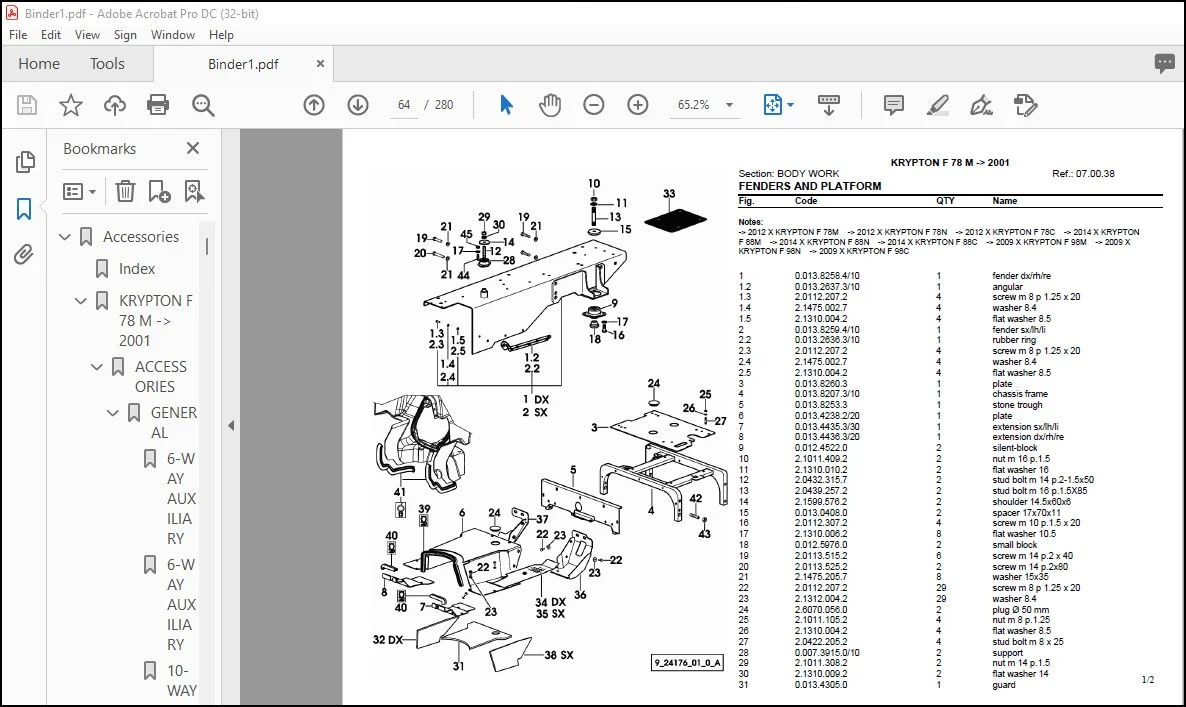Open zoom level dropdown arrow
Screen dimensions: 1186x707
729,105
